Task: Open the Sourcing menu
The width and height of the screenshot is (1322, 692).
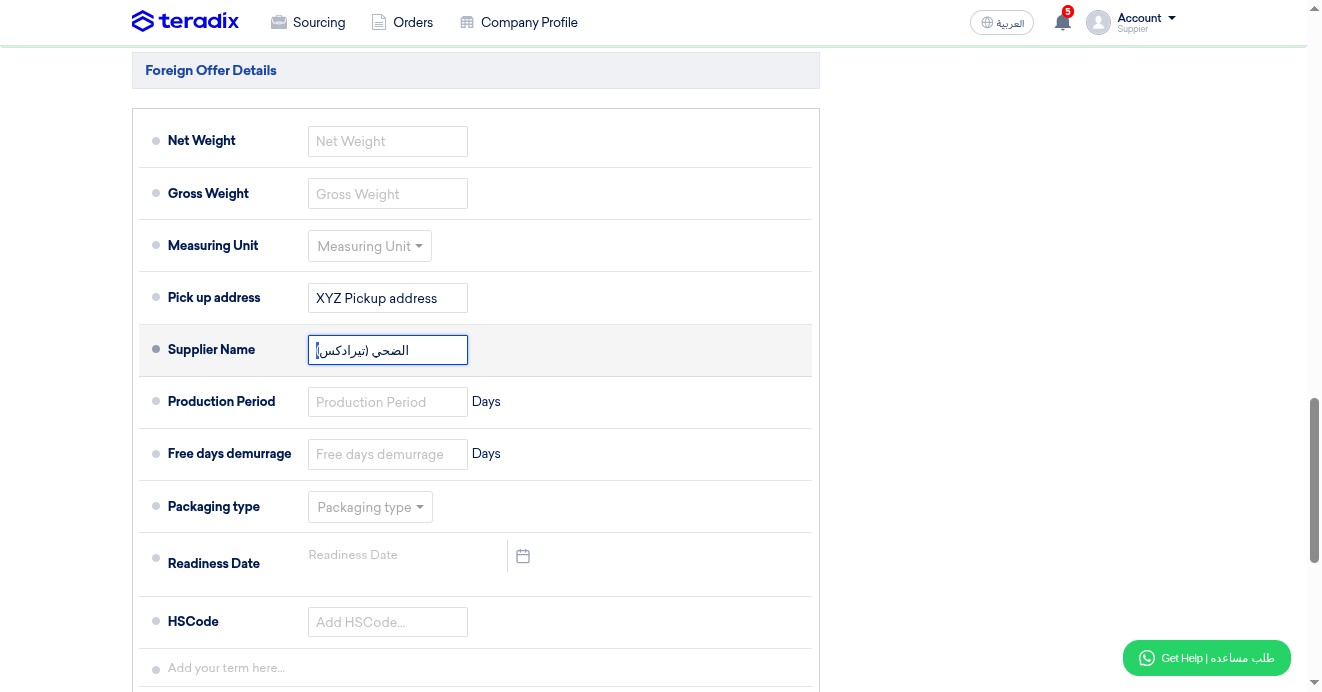Action: (307, 22)
